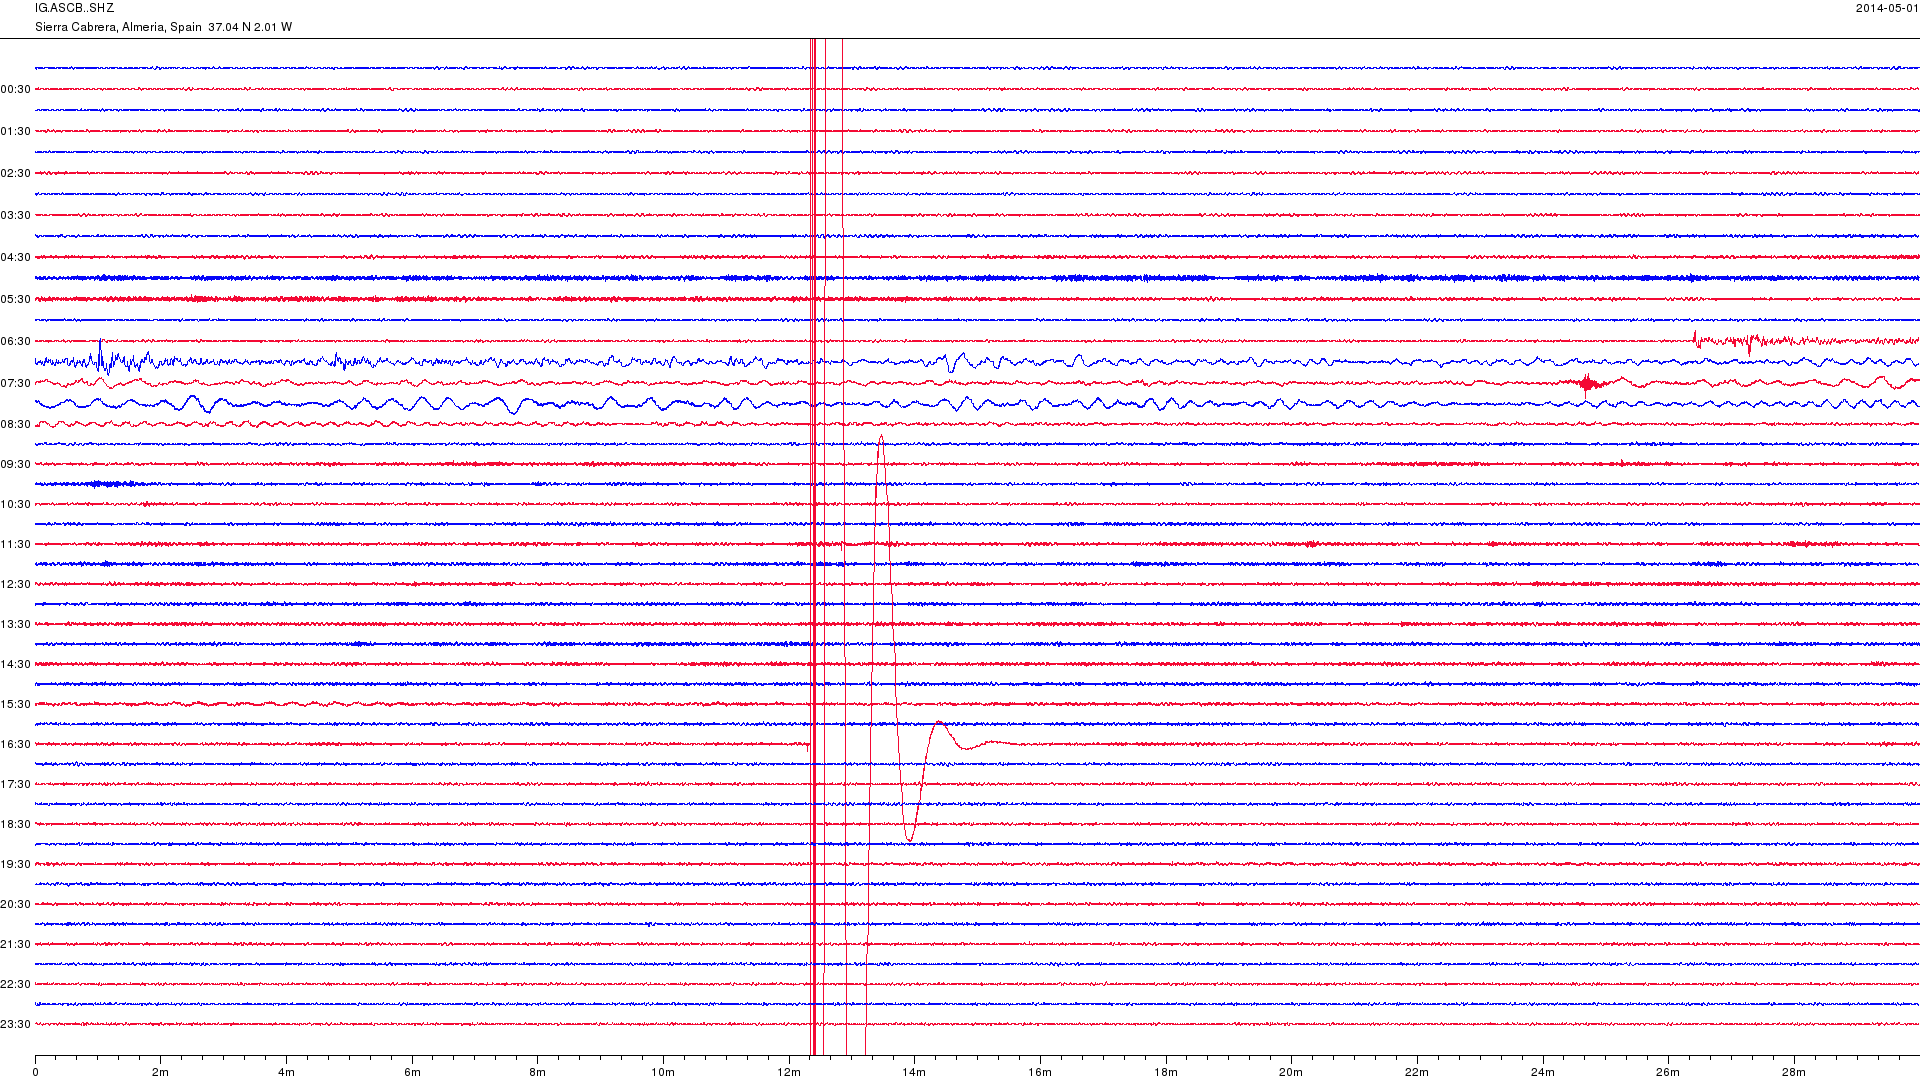1920x1080 pixels.
Task: Click the 6m axis tick label
Action: pos(412,1073)
